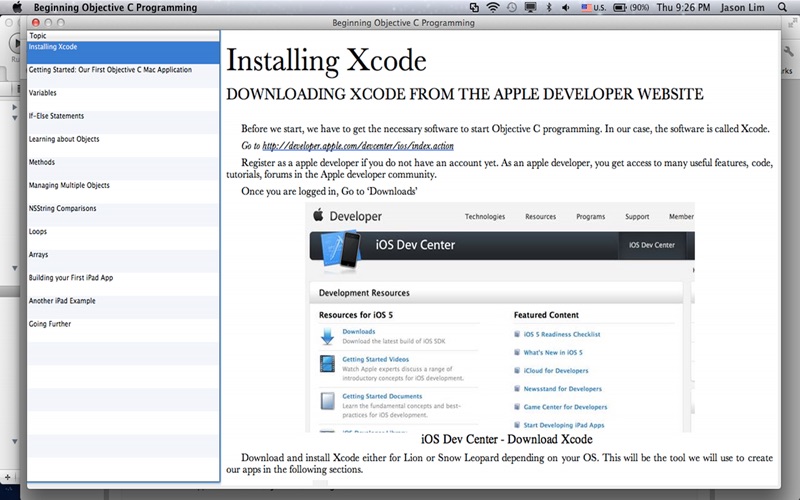Select the Managing Multiple Objects topic
This screenshot has width=800, height=500.
(x=123, y=191)
